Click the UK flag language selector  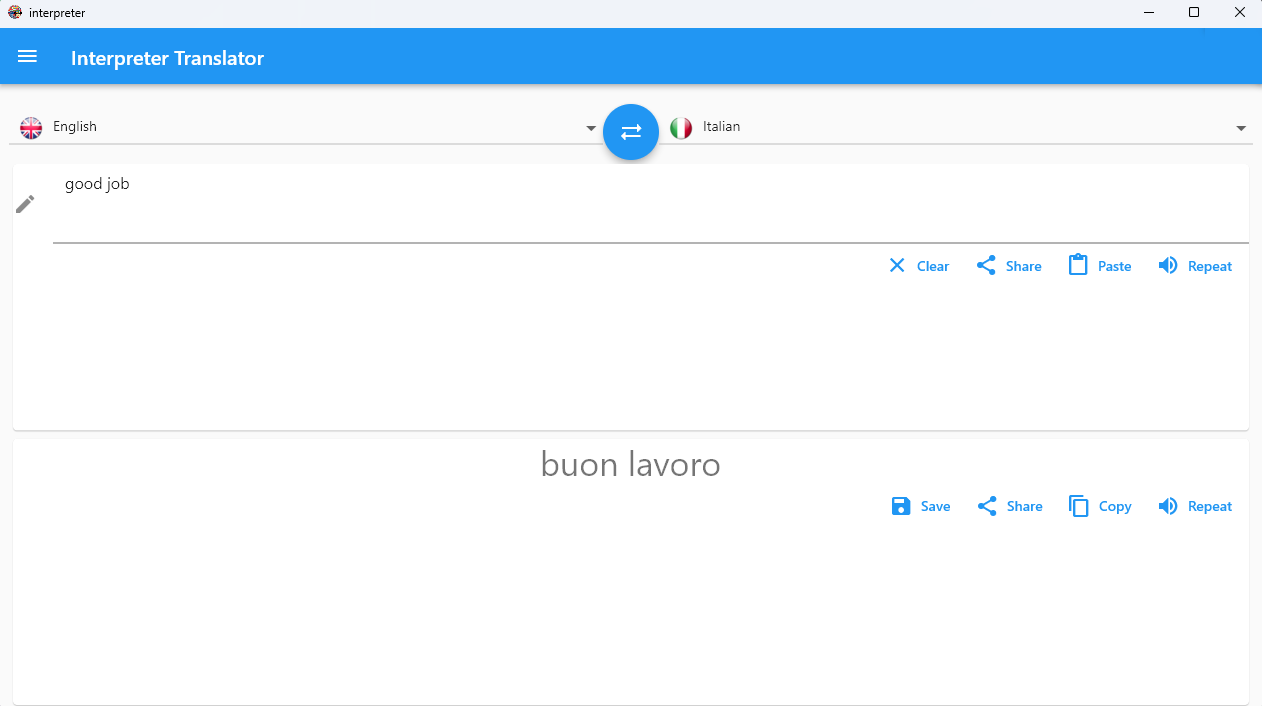[x=32, y=127]
